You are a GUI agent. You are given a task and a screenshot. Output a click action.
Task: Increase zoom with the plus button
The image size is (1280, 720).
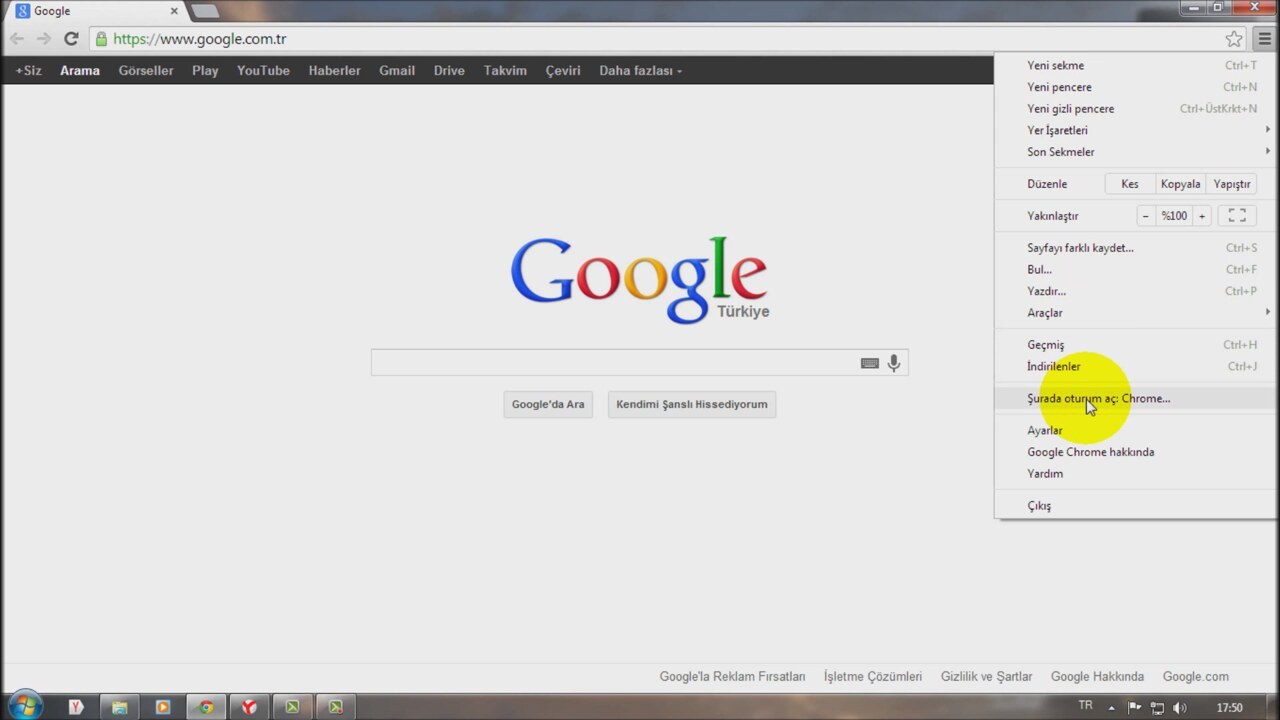pos(1202,215)
